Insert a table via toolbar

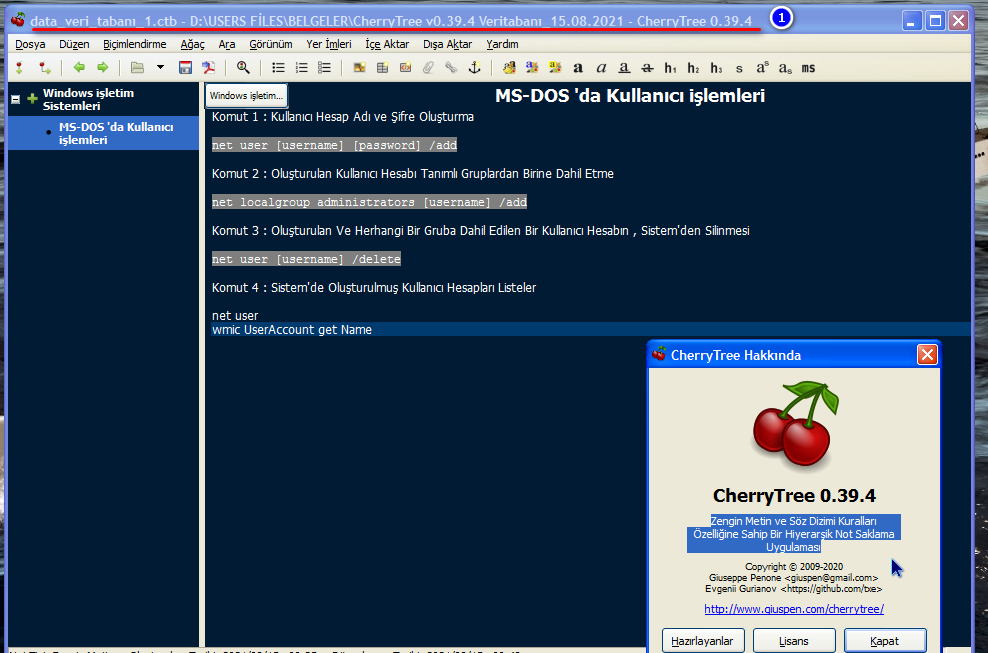(382, 67)
